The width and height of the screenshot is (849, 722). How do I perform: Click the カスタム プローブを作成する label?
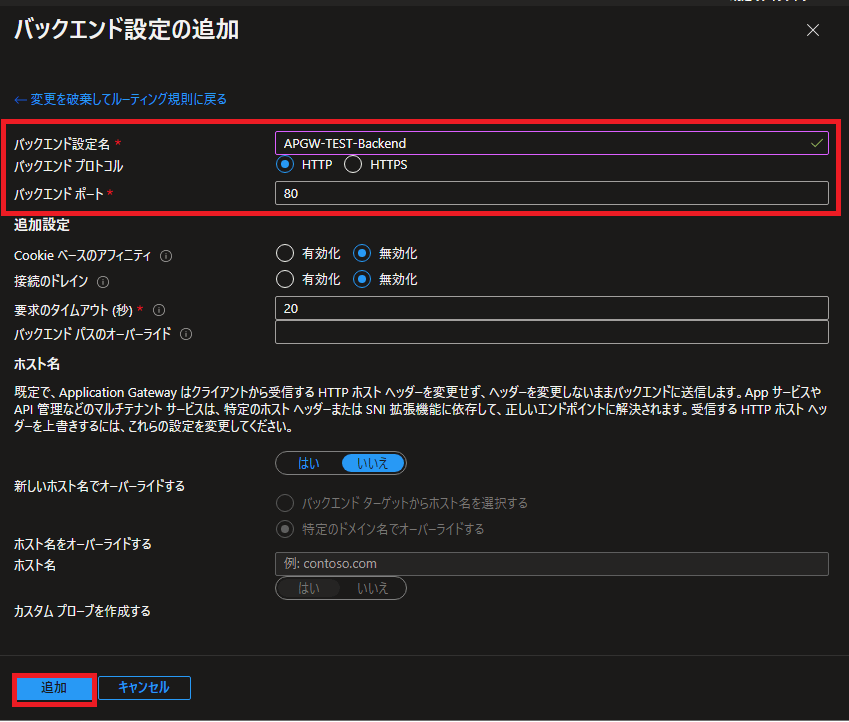(x=82, y=612)
